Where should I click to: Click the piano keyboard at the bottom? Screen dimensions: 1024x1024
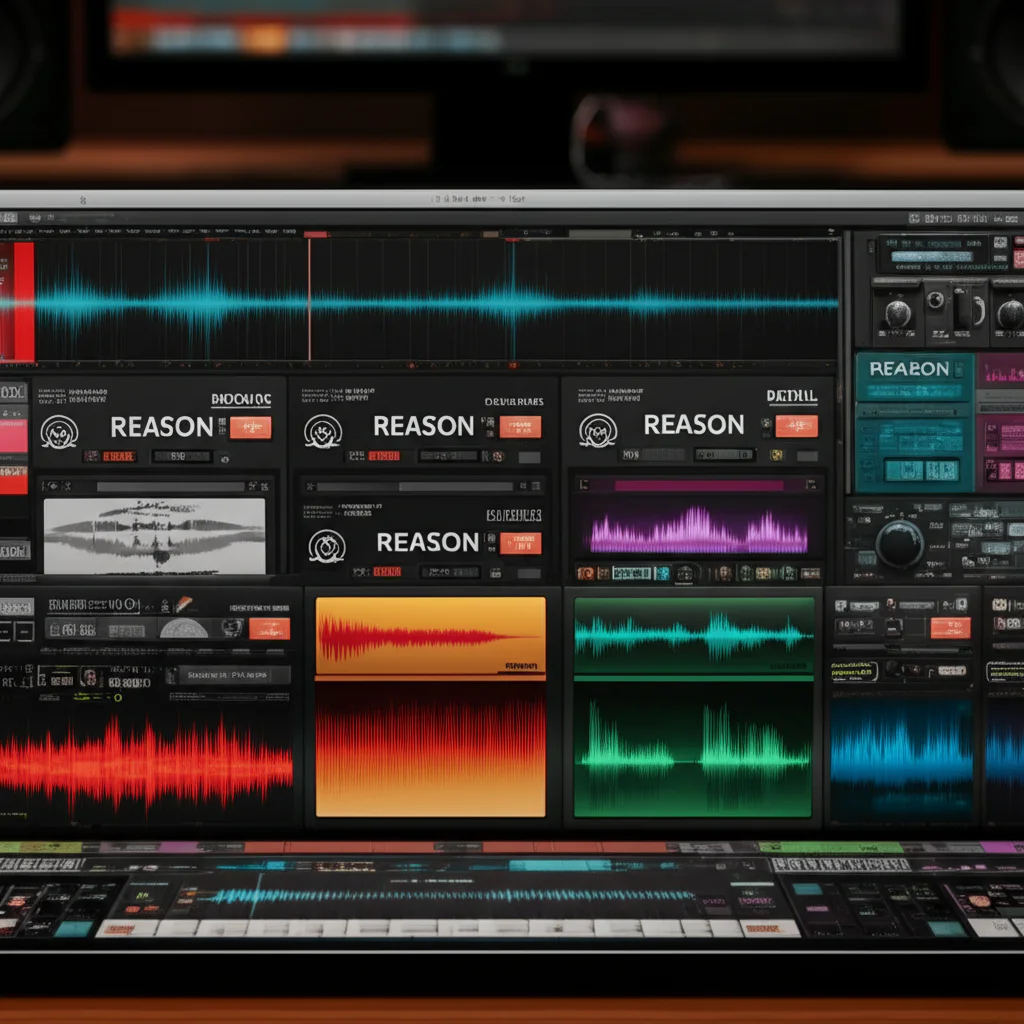tap(448, 927)
